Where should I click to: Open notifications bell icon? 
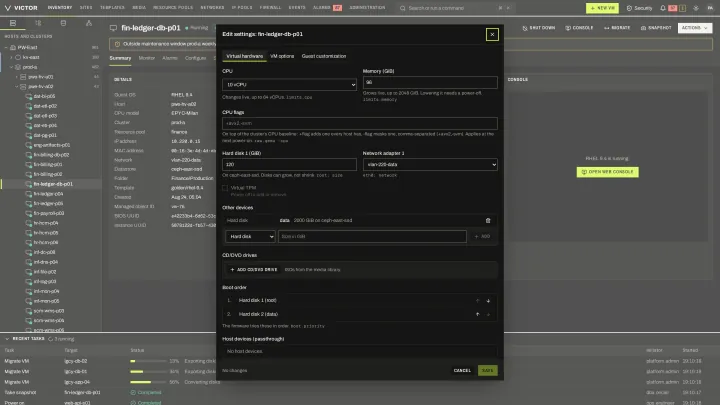pyautogui.click(x=663, y=8)
